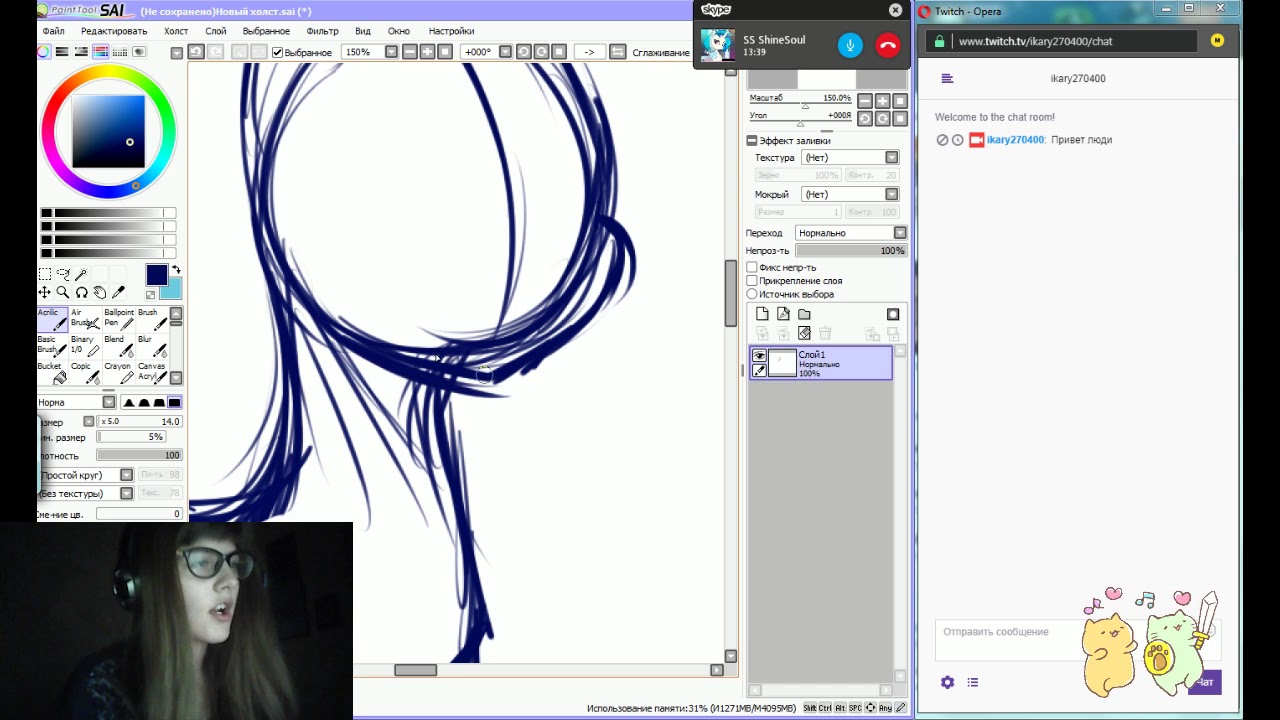Select the Crayon tool
The image size is (1280, 720).
coord(118,373)
